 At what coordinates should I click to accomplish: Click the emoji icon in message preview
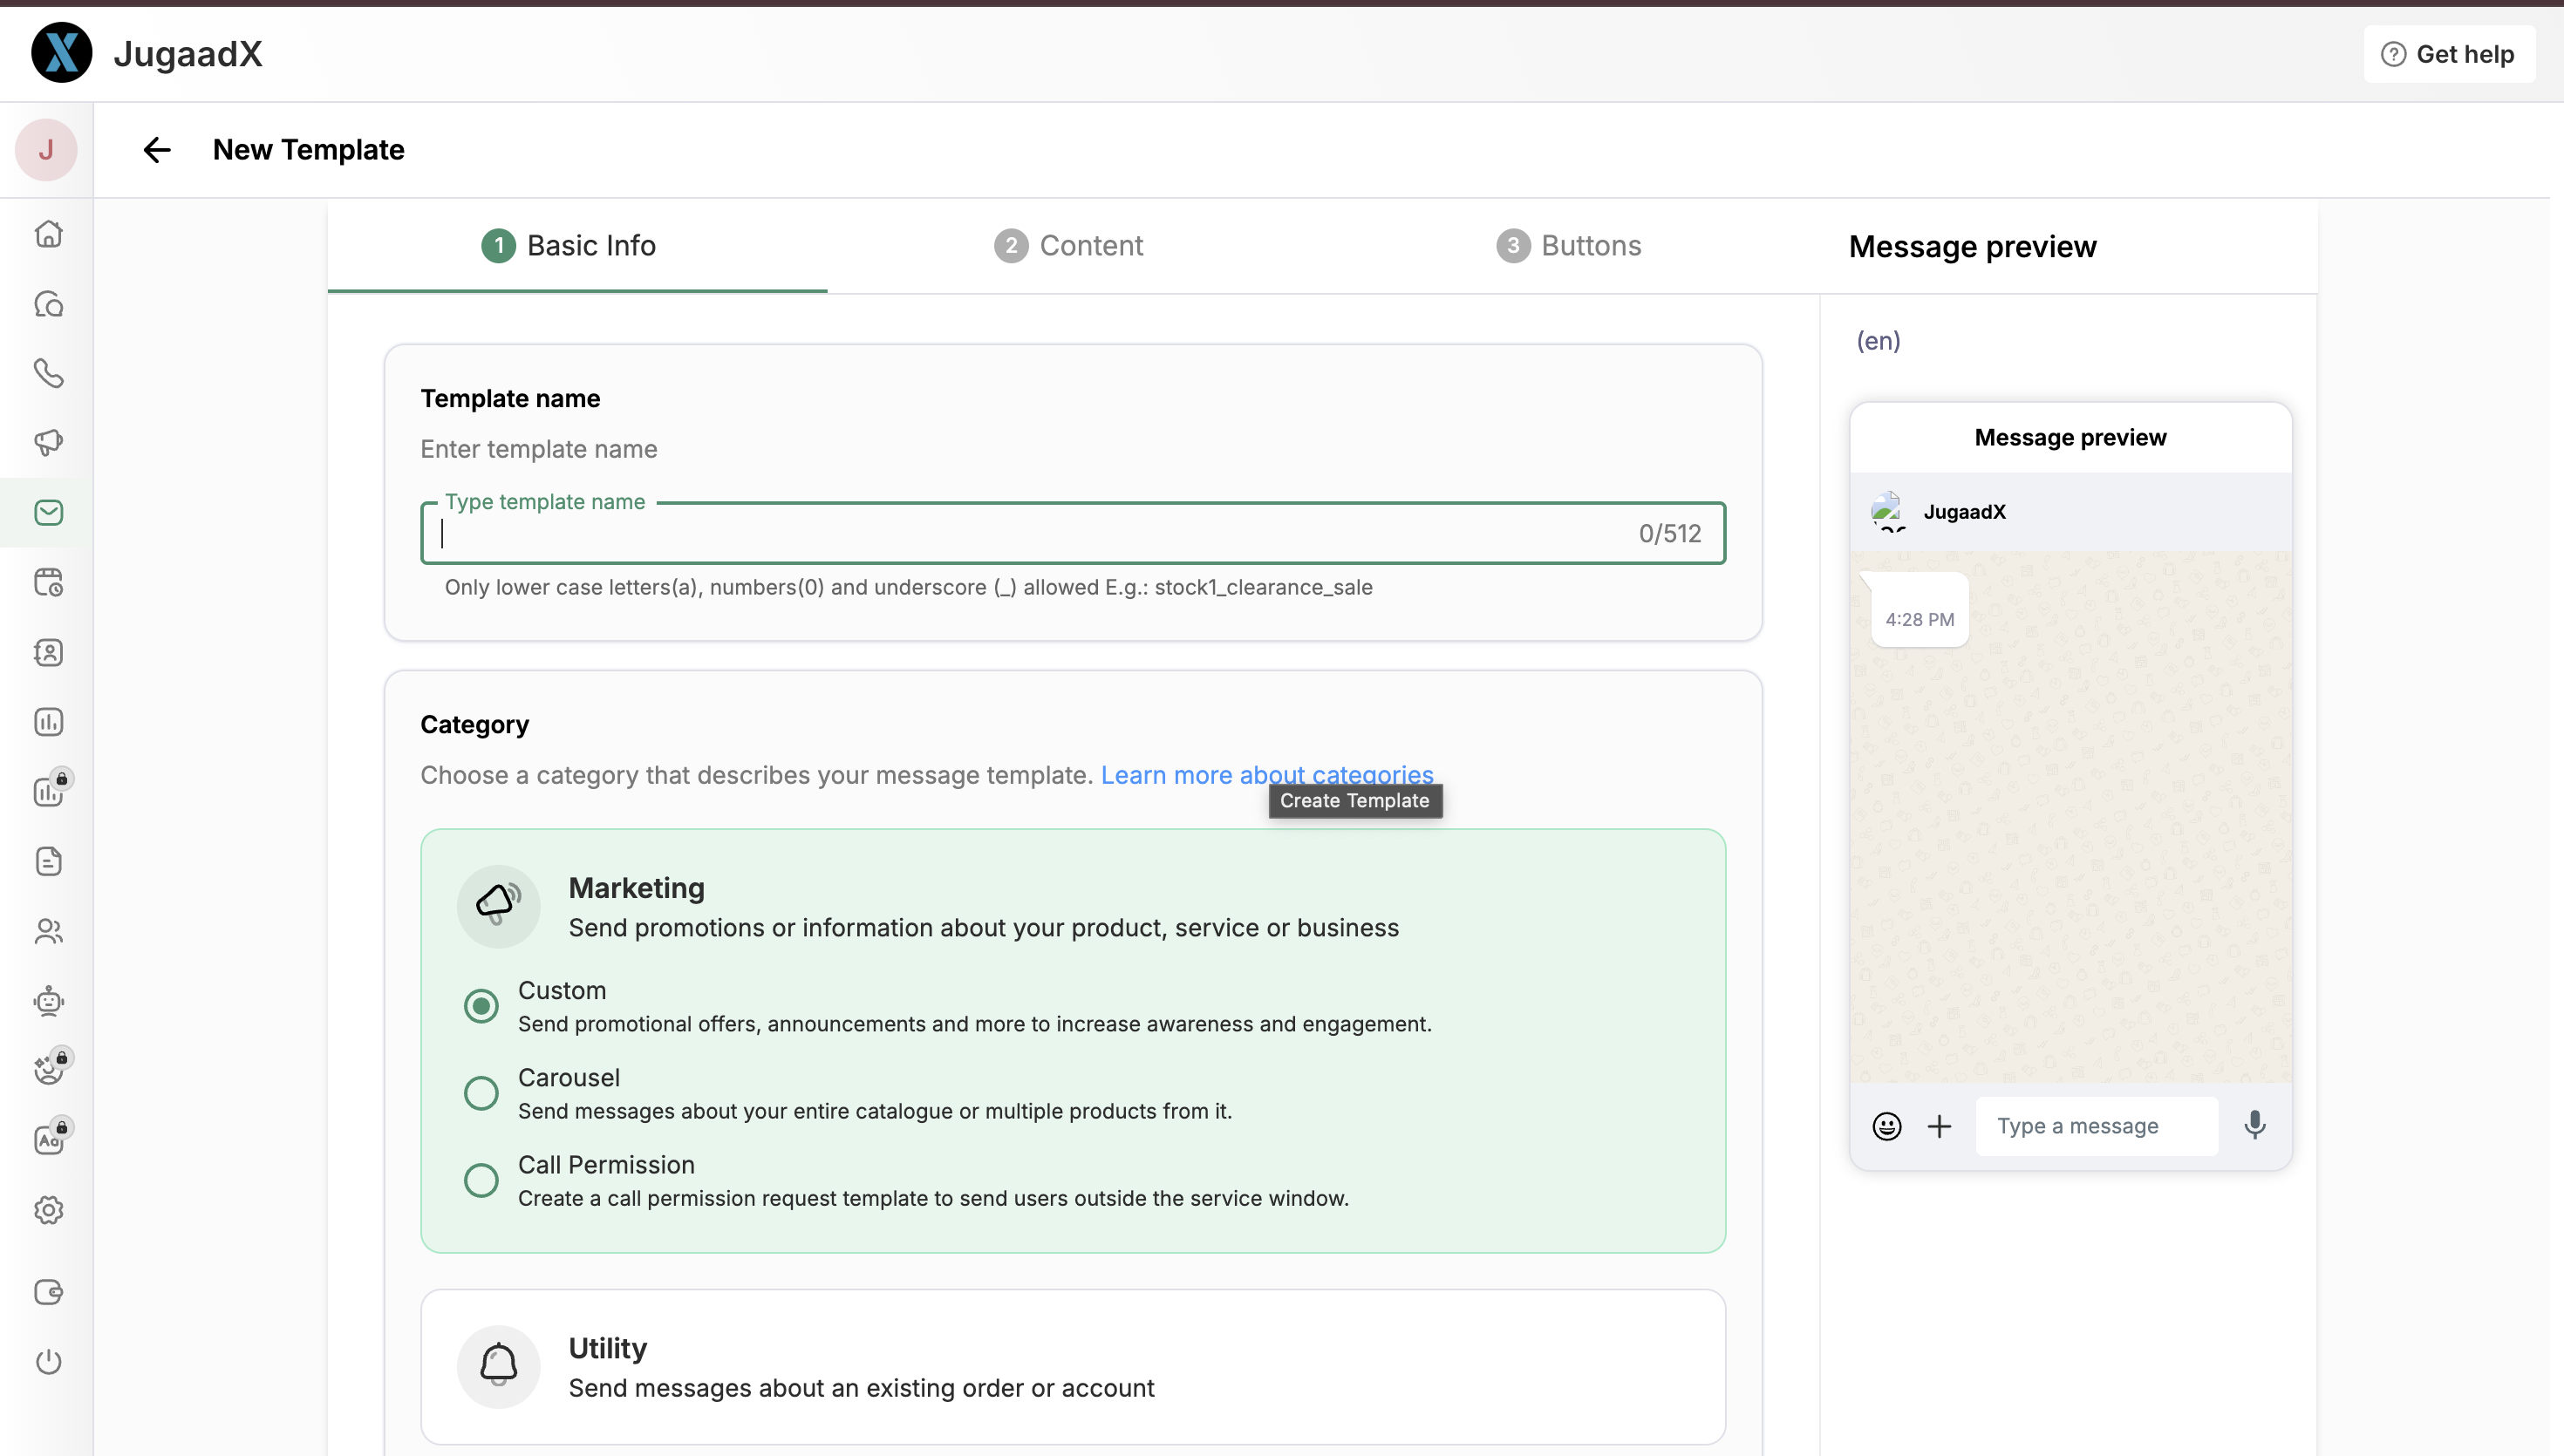click(1886, 1126)
